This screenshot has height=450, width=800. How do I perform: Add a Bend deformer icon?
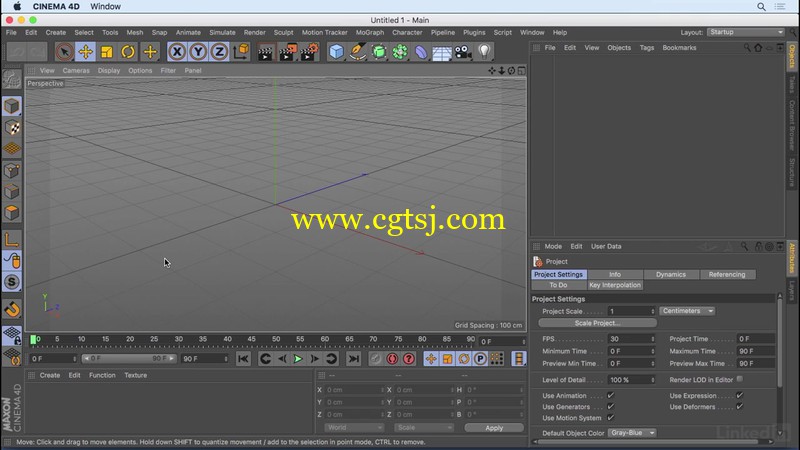tap(421, 52)
